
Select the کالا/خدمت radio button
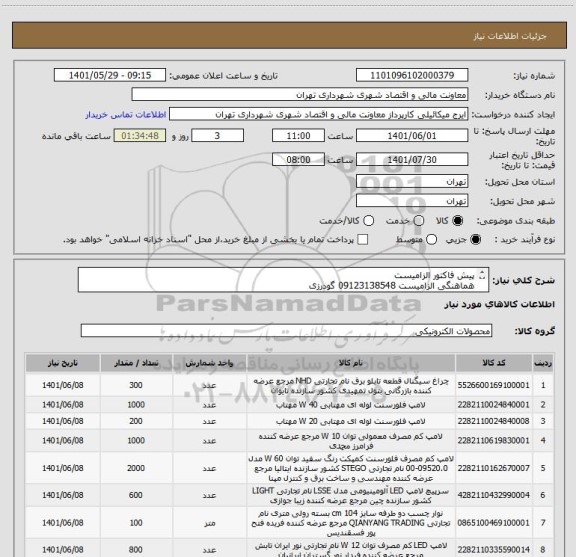[x=368, y=221]
